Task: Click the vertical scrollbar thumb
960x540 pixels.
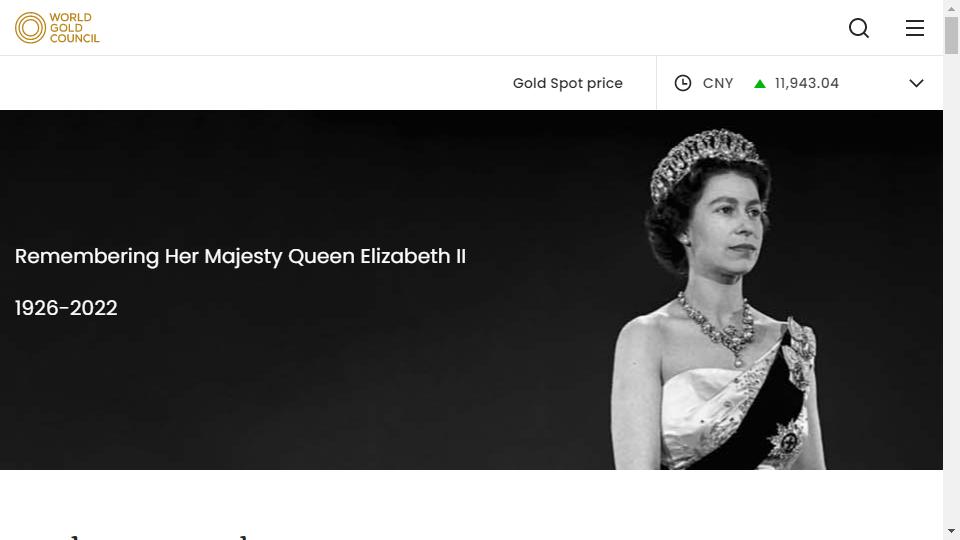Action: pyautogui.click(x=951, y=36)
